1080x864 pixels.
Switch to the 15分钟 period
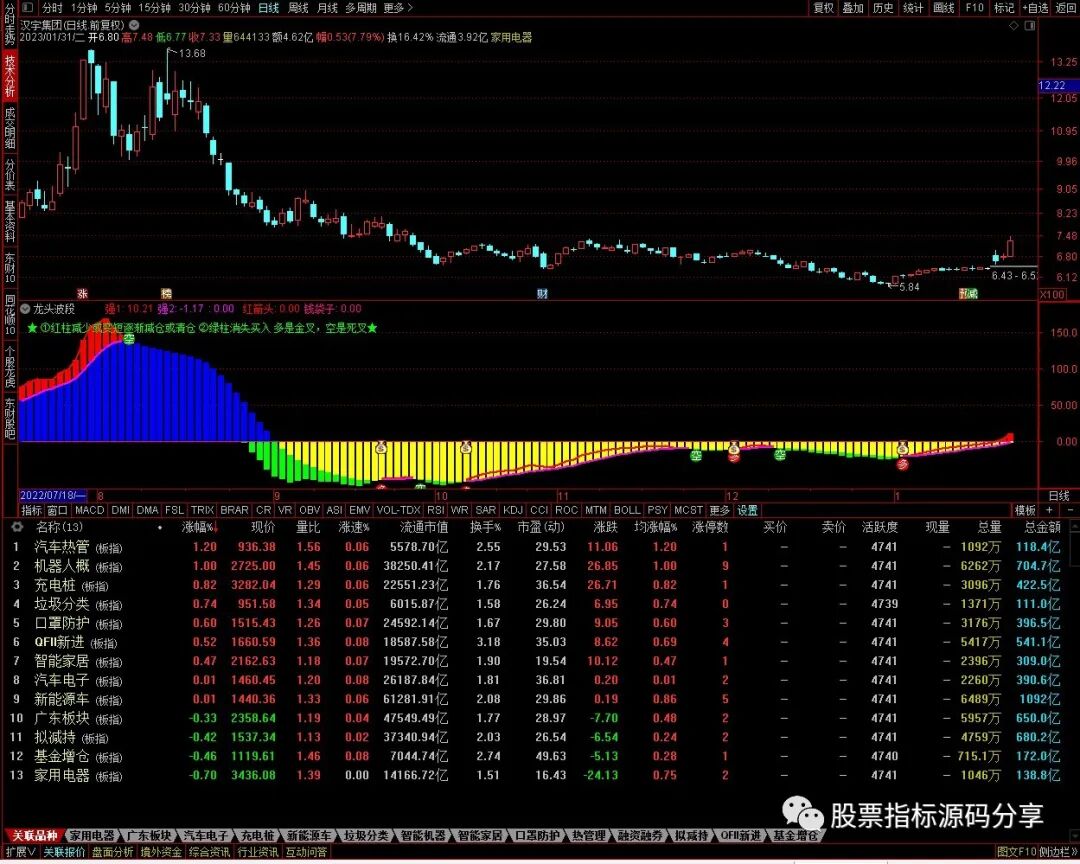(154, 8)
